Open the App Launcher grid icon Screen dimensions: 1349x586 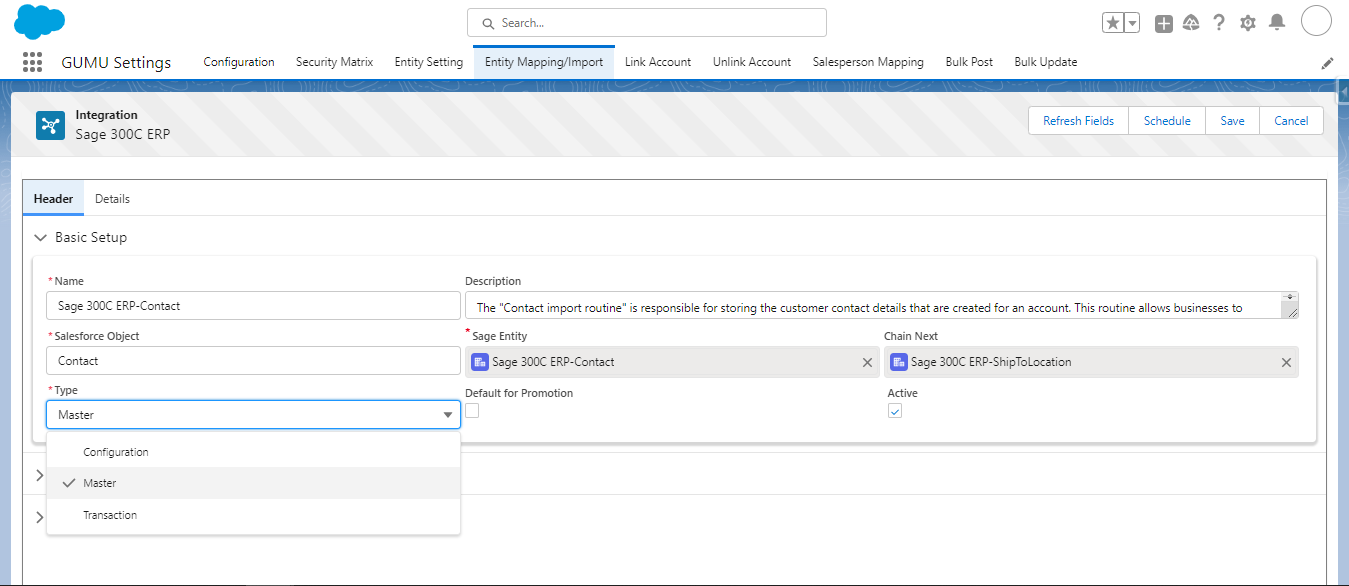[32, 62]
